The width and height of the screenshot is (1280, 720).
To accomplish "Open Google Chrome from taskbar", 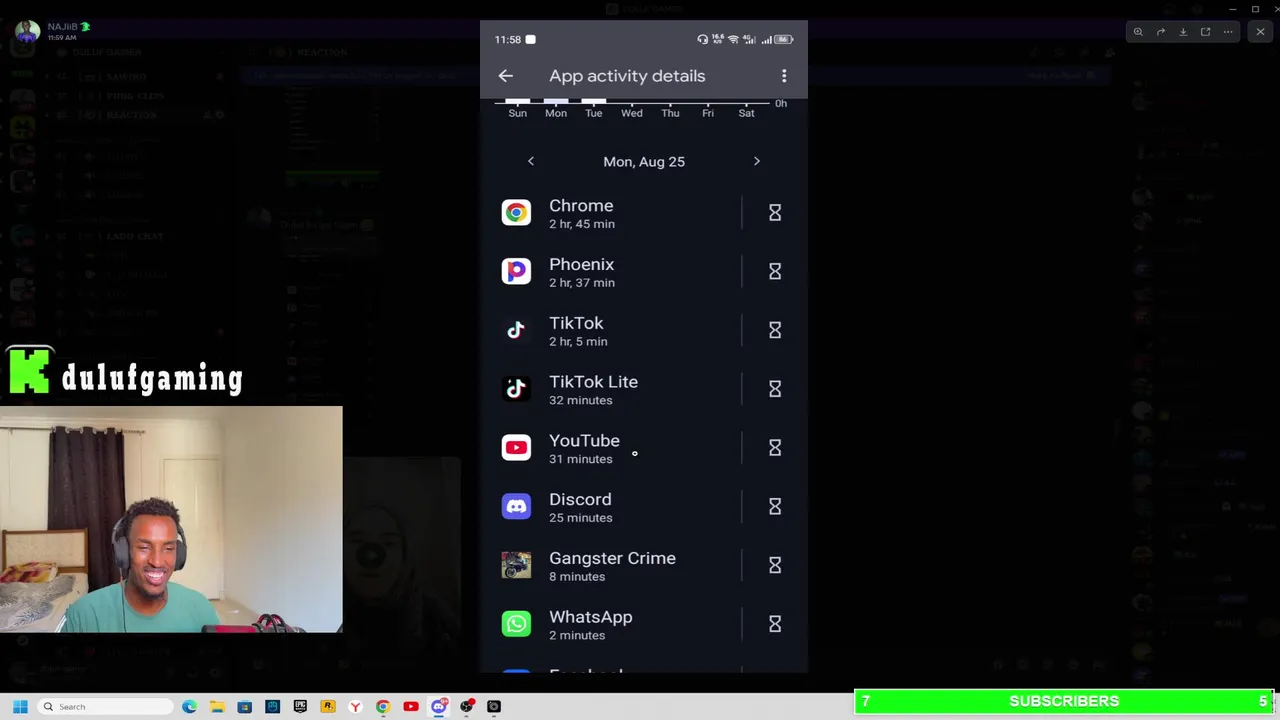I will point(383,707).
